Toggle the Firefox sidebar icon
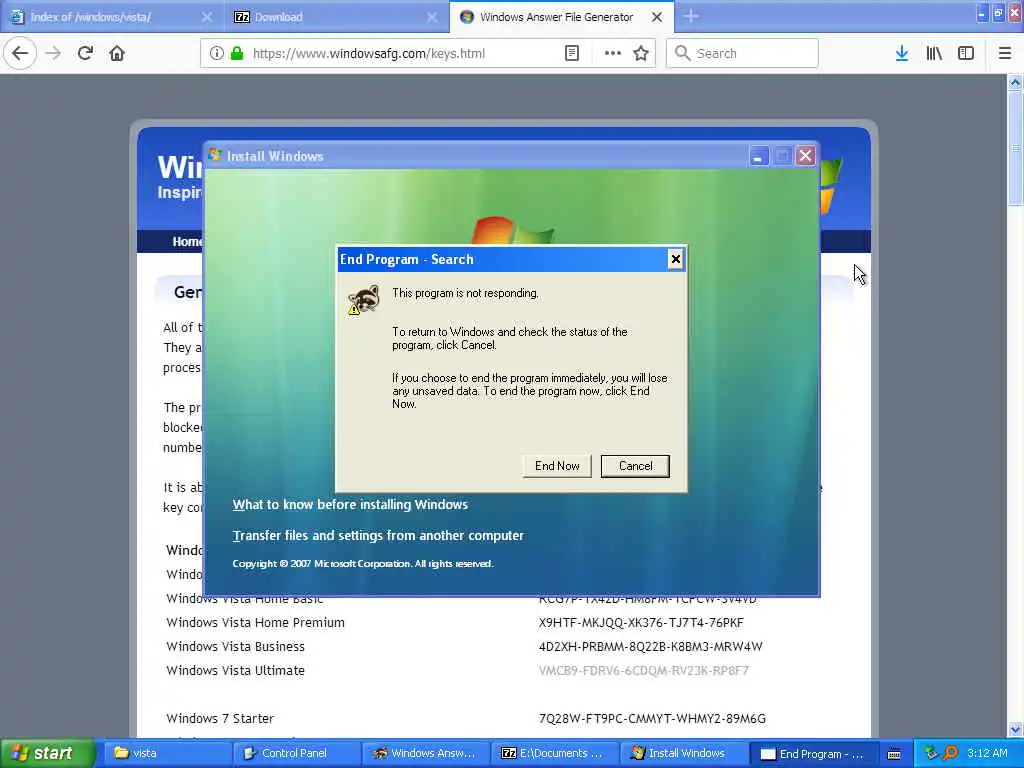This screenshot has width=1024, height=768. [x=966, y=53]
